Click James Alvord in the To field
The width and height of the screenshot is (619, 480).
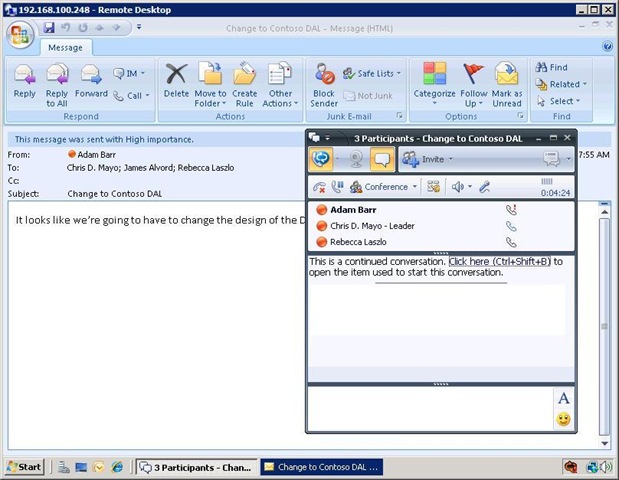[x=148, y=168]
